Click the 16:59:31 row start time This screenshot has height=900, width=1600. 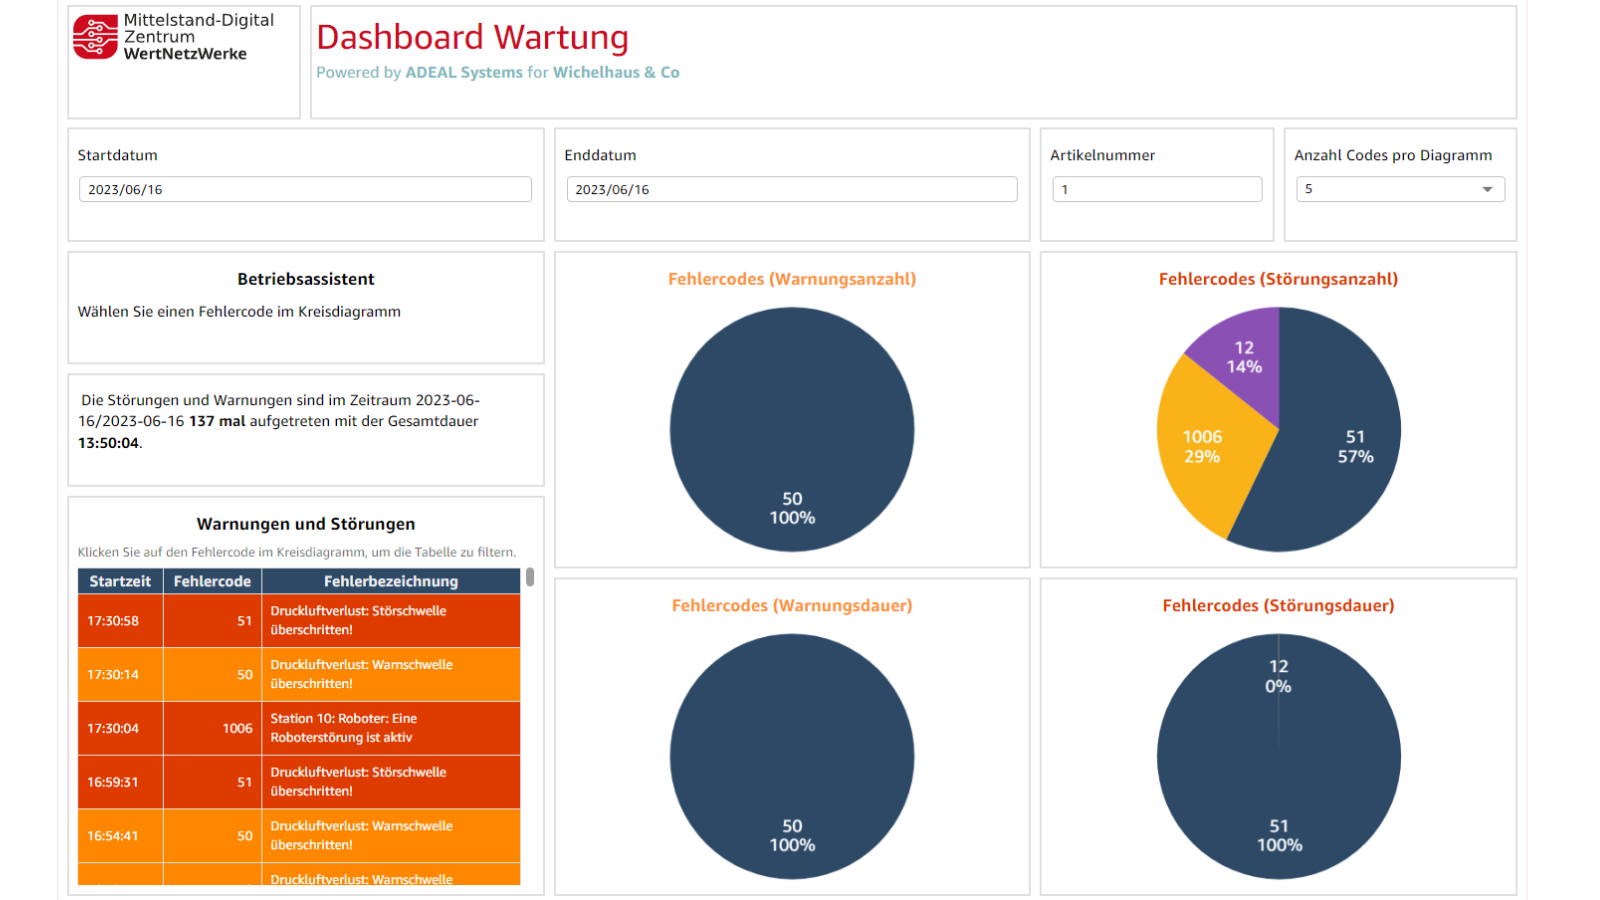(x=113, y=783)
